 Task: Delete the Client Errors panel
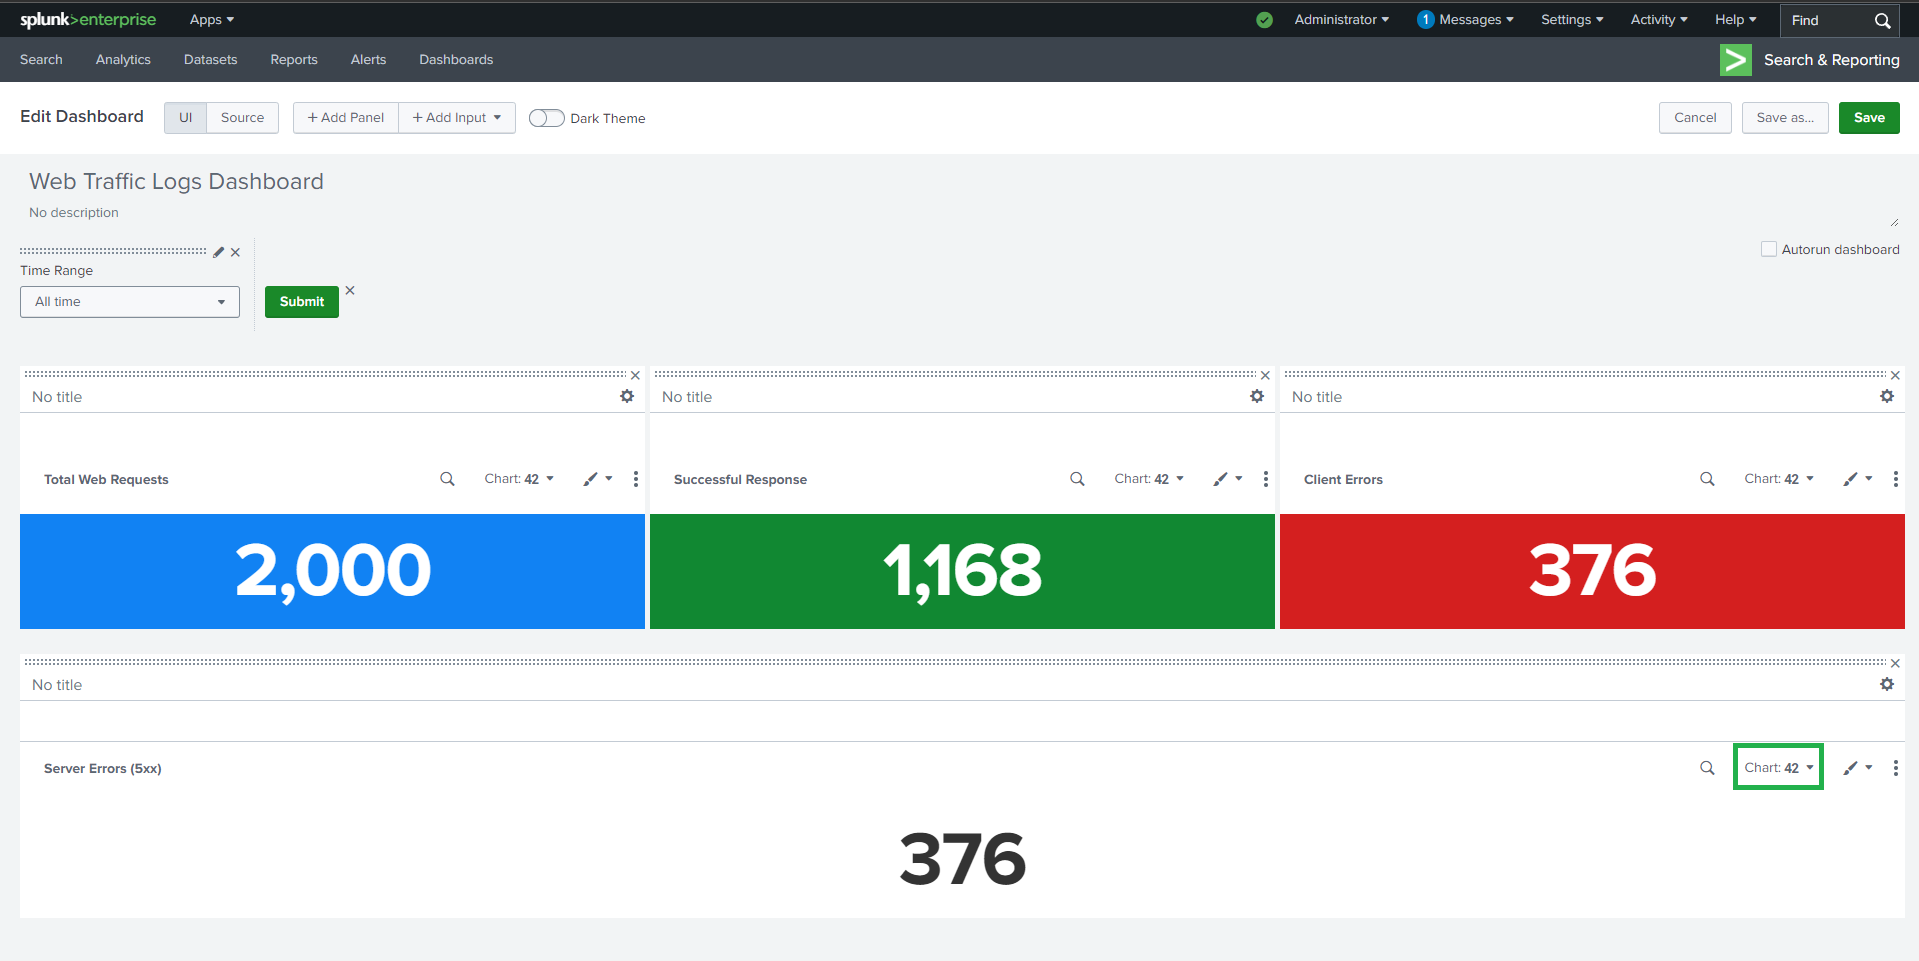pos(1895,376)
